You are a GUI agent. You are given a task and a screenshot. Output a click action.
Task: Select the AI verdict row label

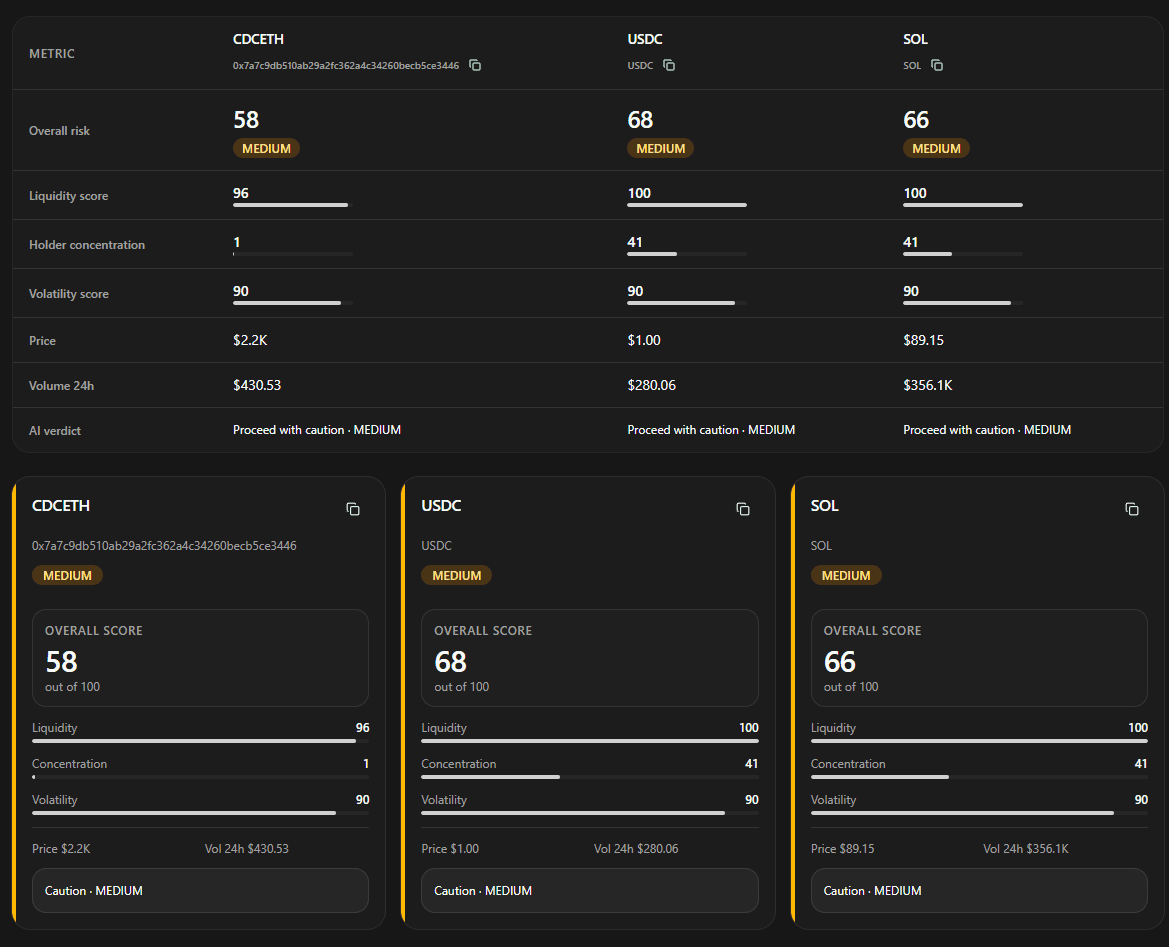(x=54, y=430)
